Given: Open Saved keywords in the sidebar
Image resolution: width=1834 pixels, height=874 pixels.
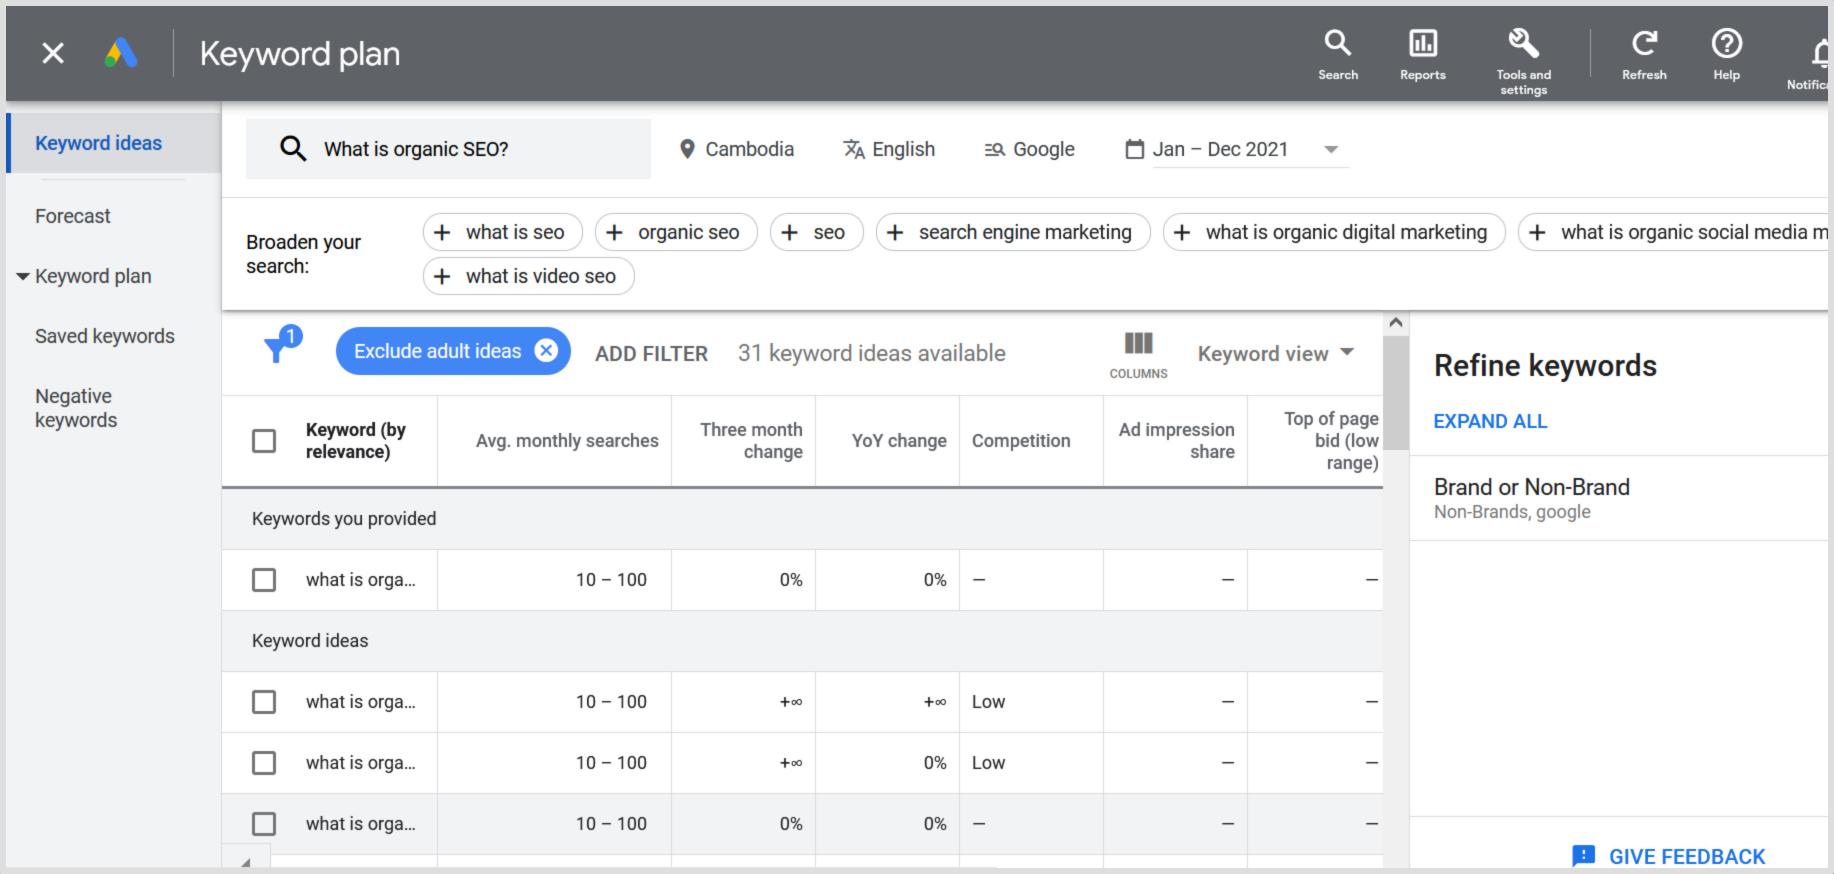Looking at the screenshot, I should tap(105, 336).
